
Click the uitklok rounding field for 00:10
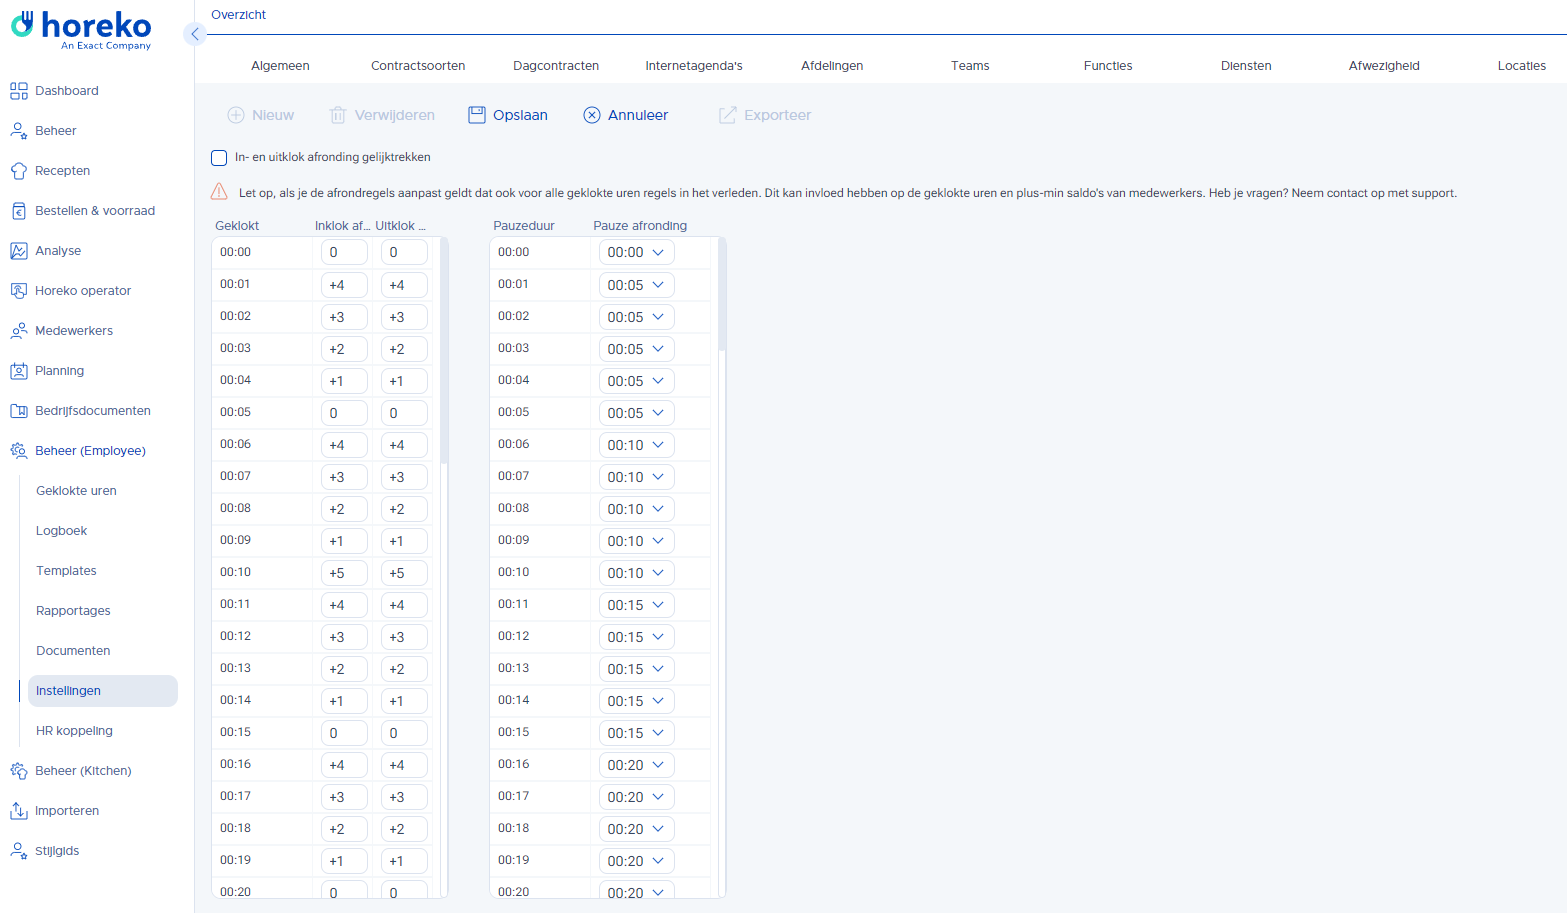tap(403, 573)
